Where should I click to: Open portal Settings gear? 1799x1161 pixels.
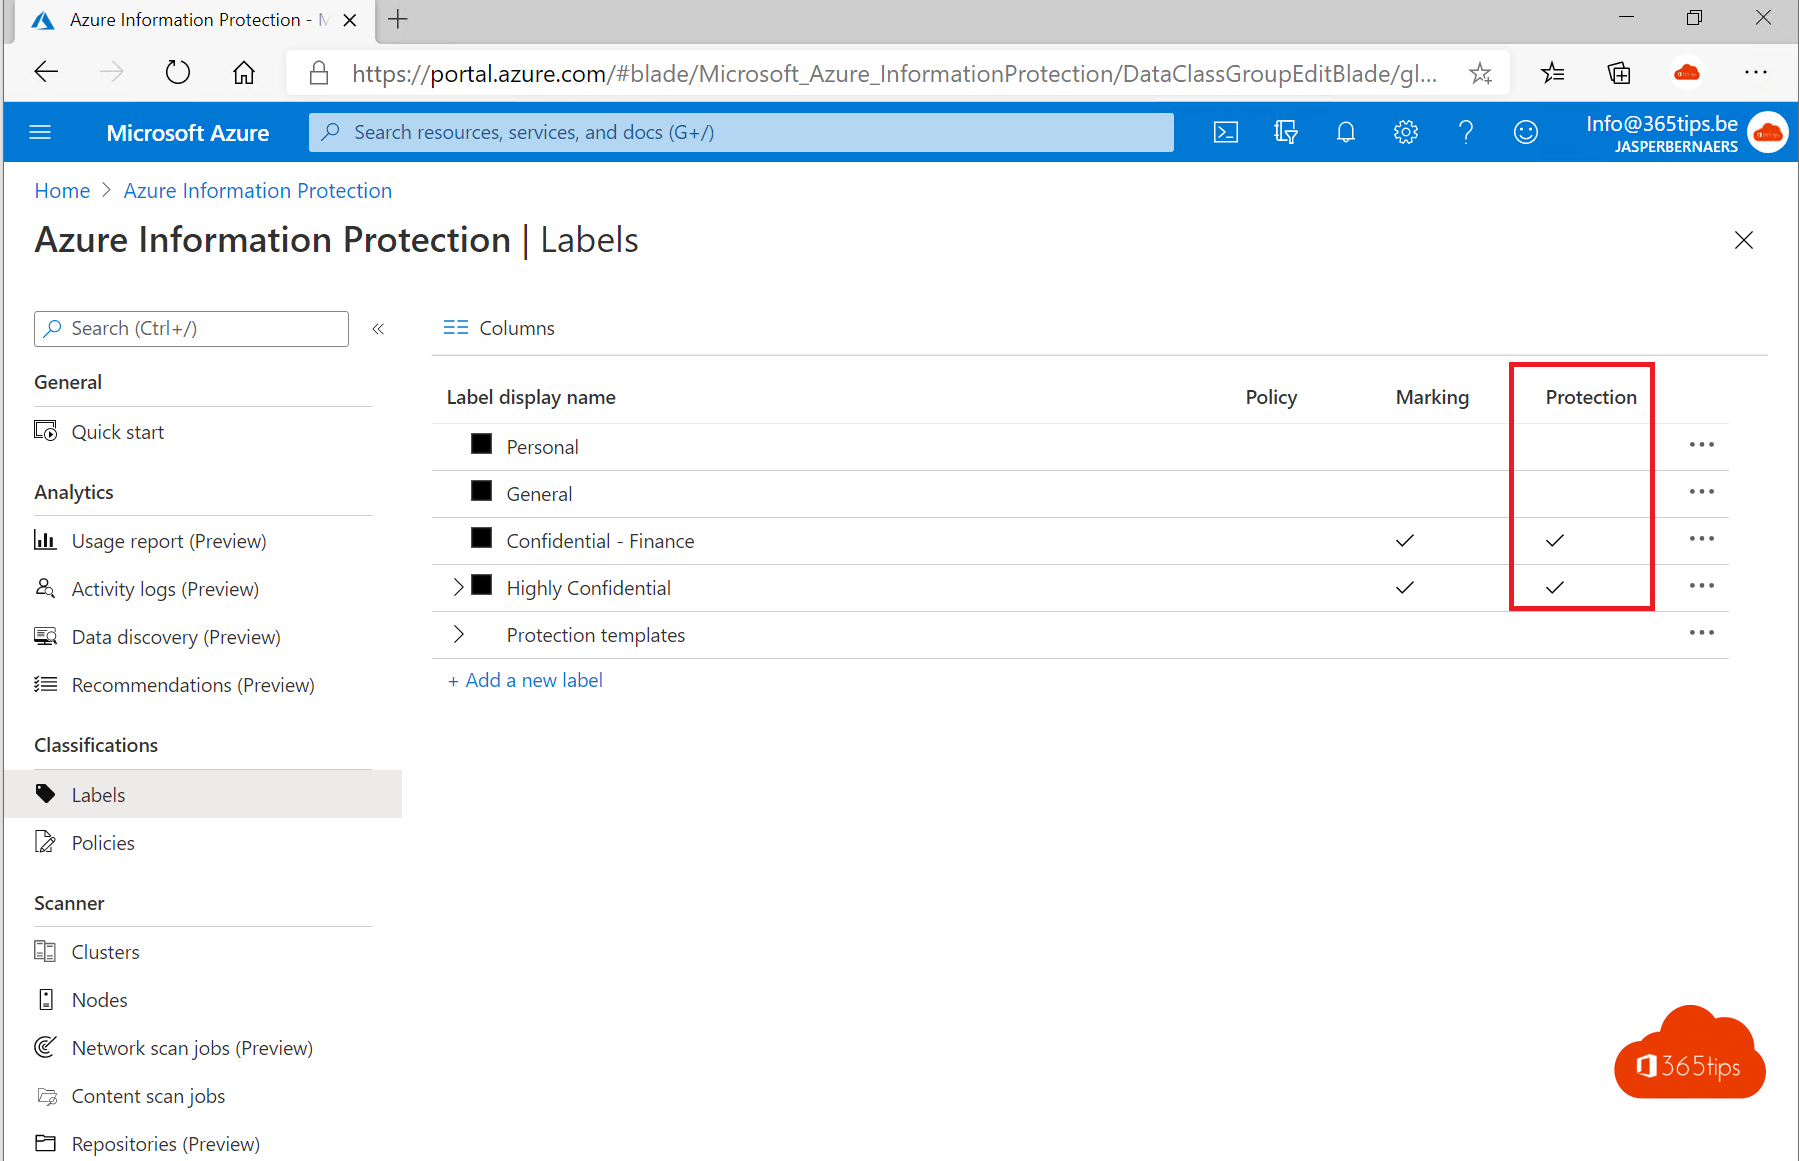(1406, 132)
